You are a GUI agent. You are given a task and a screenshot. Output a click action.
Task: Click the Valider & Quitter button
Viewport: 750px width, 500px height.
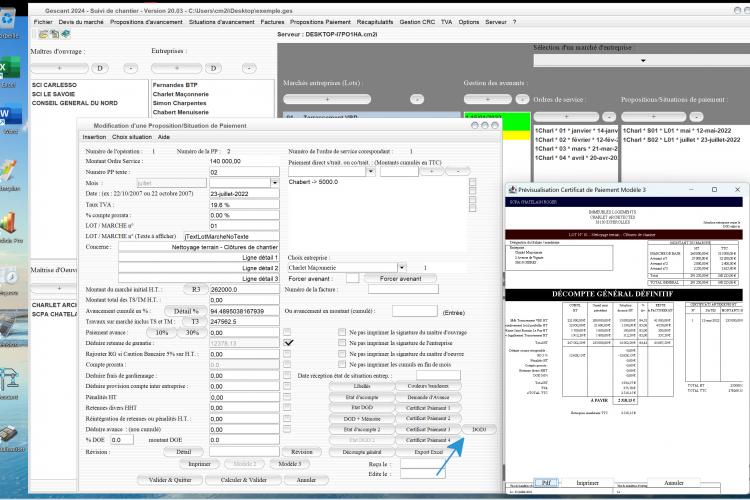click(x=170, y=479)
